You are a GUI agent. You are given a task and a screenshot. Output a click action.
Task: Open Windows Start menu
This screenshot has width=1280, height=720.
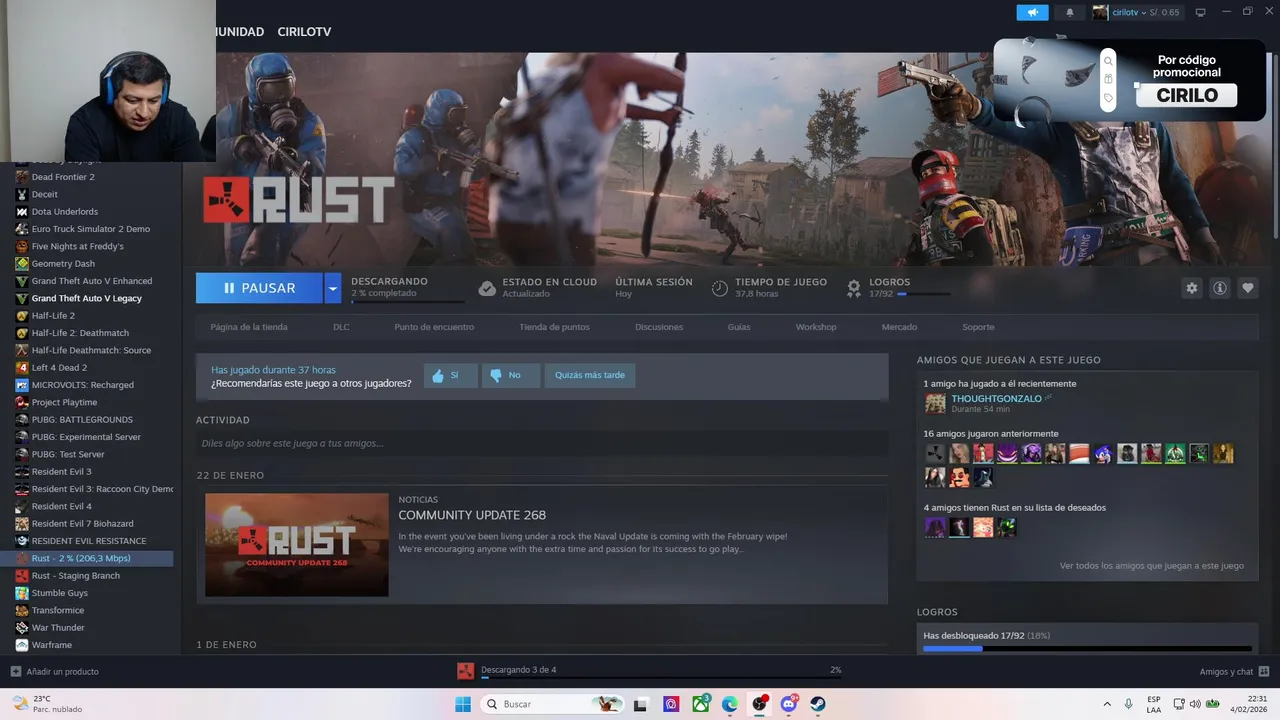[x=463, y=704]
